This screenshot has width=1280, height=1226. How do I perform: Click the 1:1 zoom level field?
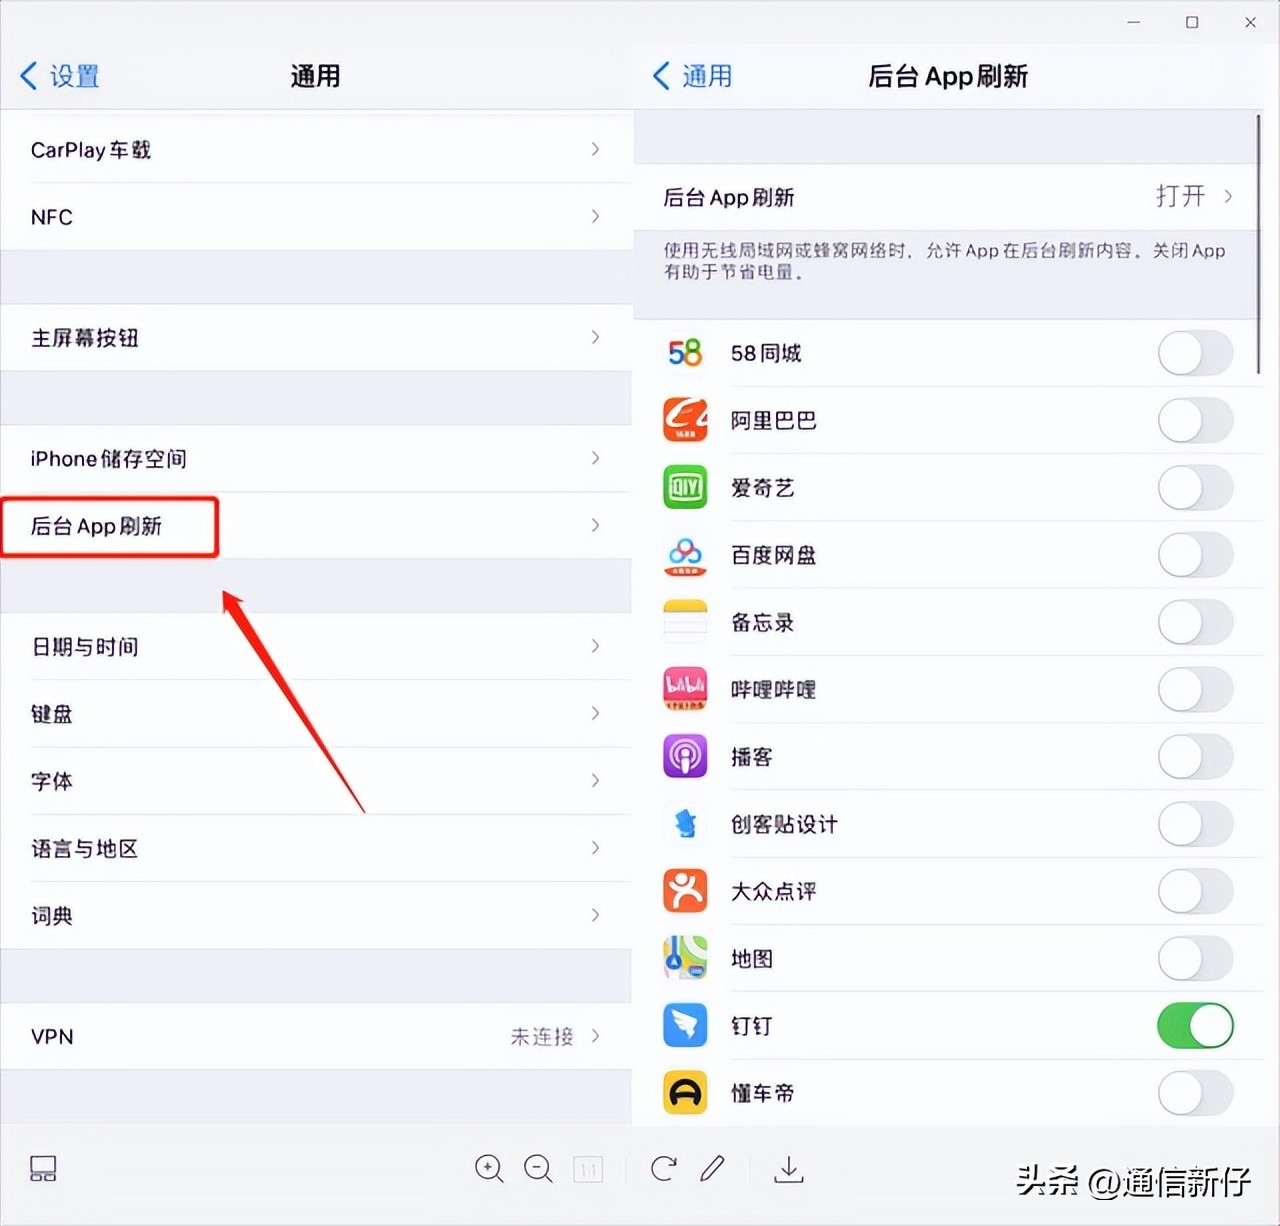click(x=589, y=1168)
